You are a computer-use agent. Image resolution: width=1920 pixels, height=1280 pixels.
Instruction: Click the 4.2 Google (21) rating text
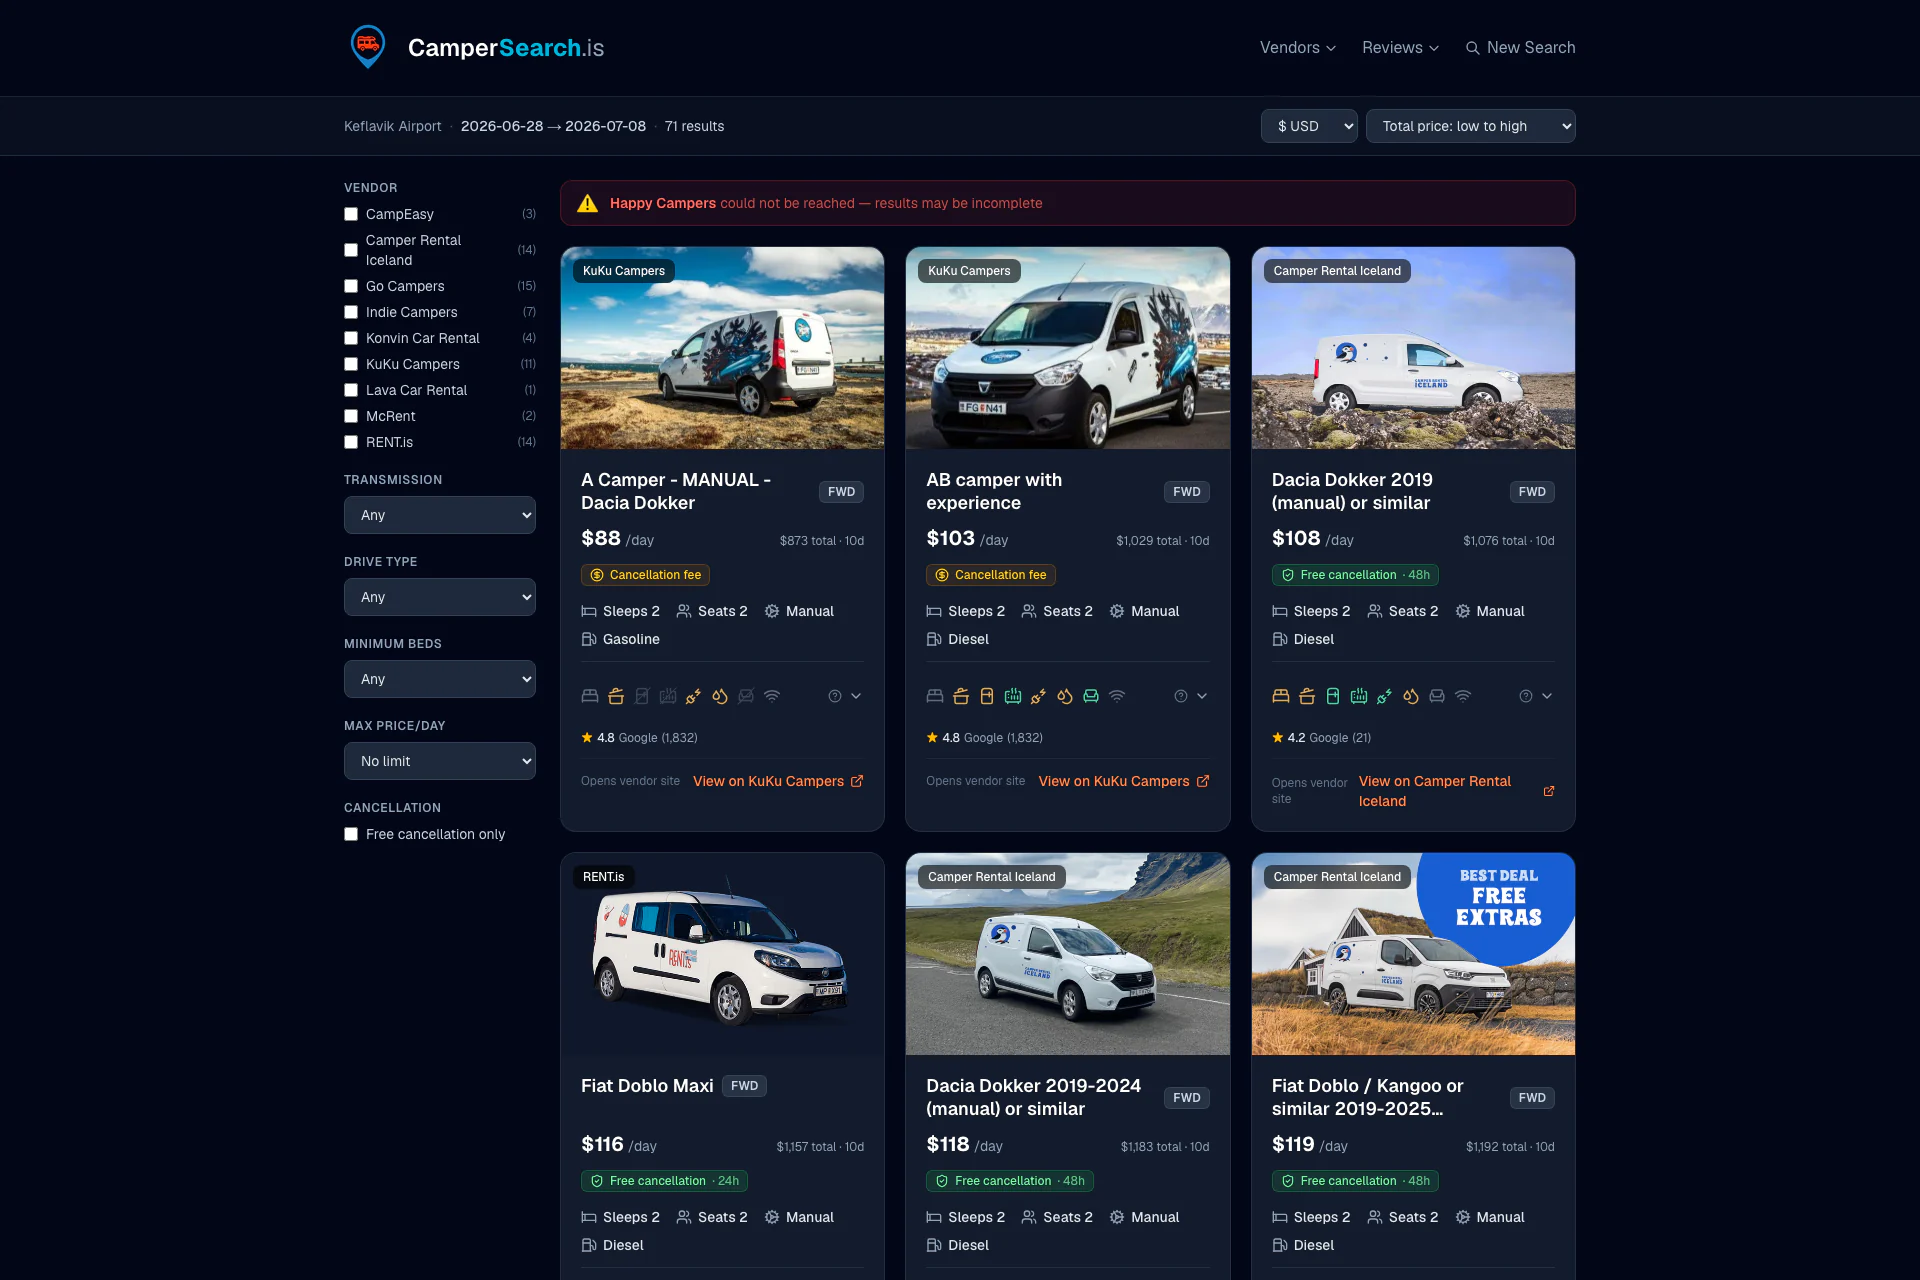click(1321, 738)
